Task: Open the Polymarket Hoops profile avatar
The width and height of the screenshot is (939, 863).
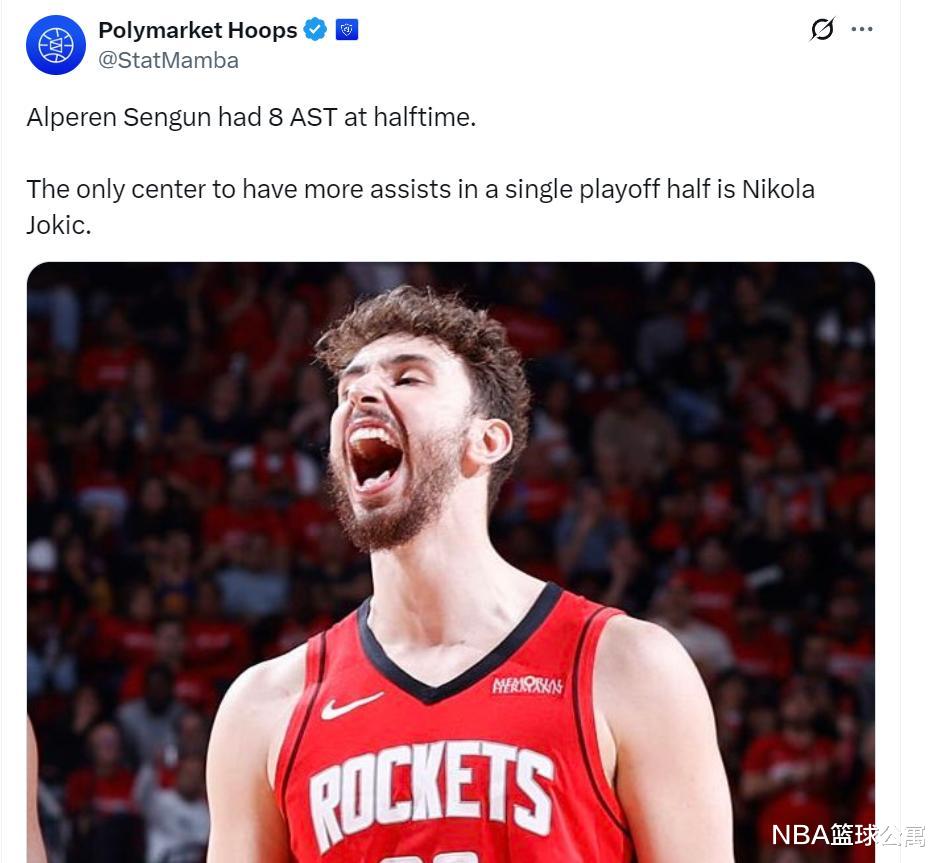Action: pos(56,45)
